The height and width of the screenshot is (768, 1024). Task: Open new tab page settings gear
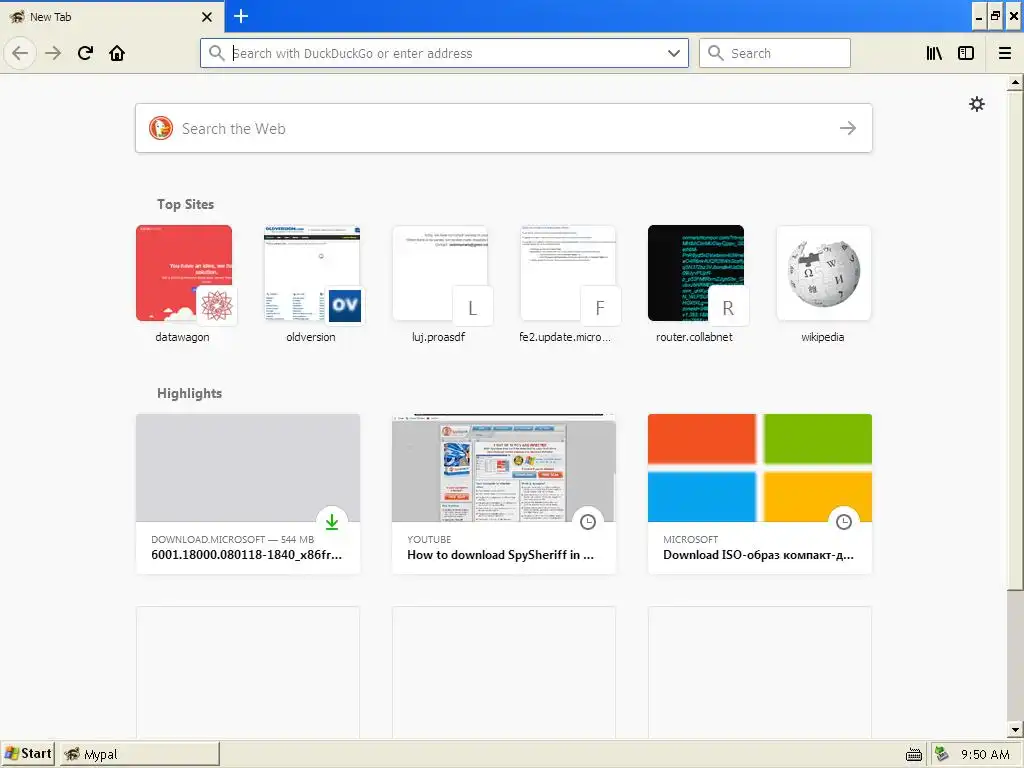pos(976,104)
